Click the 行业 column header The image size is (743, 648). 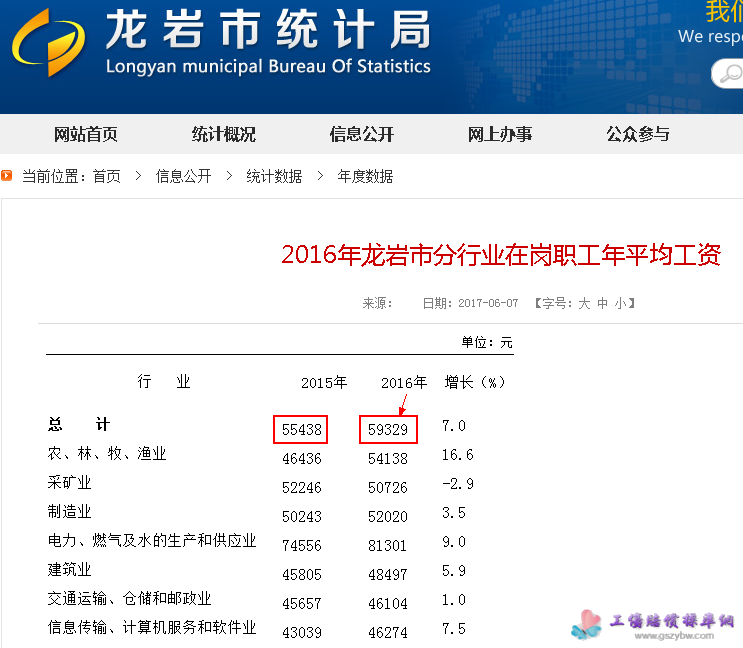coord(163,381)
